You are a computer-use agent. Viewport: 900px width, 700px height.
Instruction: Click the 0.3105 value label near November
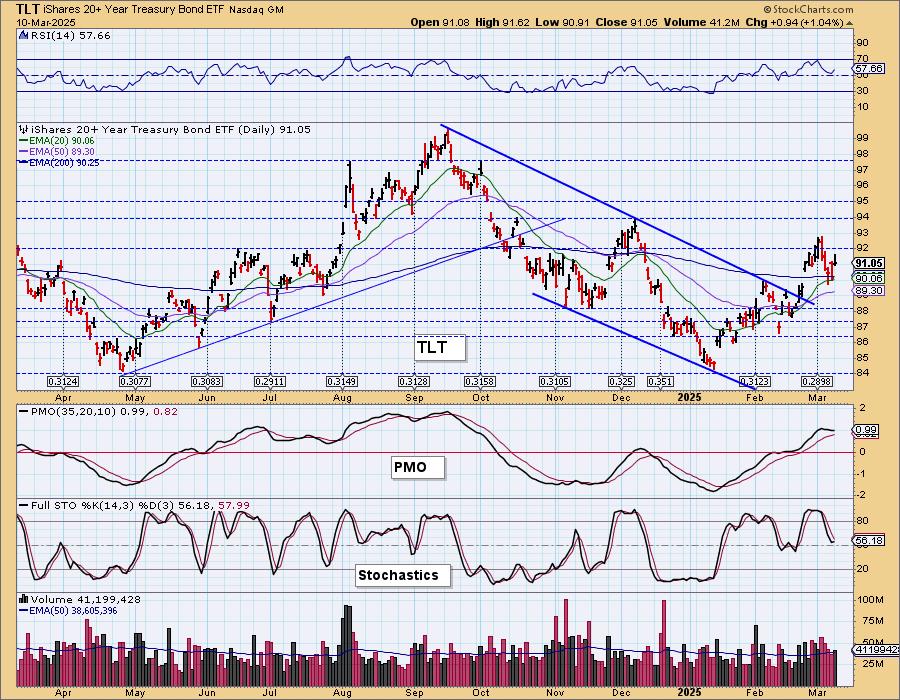[x=554, y=382]
